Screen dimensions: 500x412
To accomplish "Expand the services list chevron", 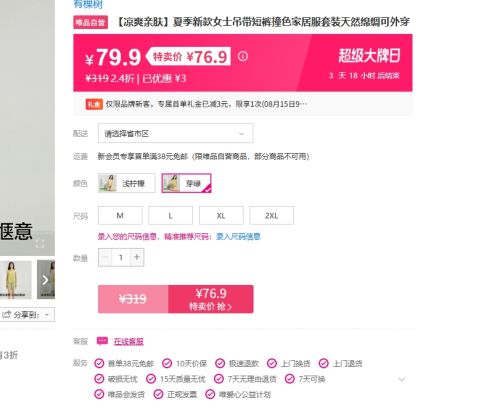I will coord(402,379).
